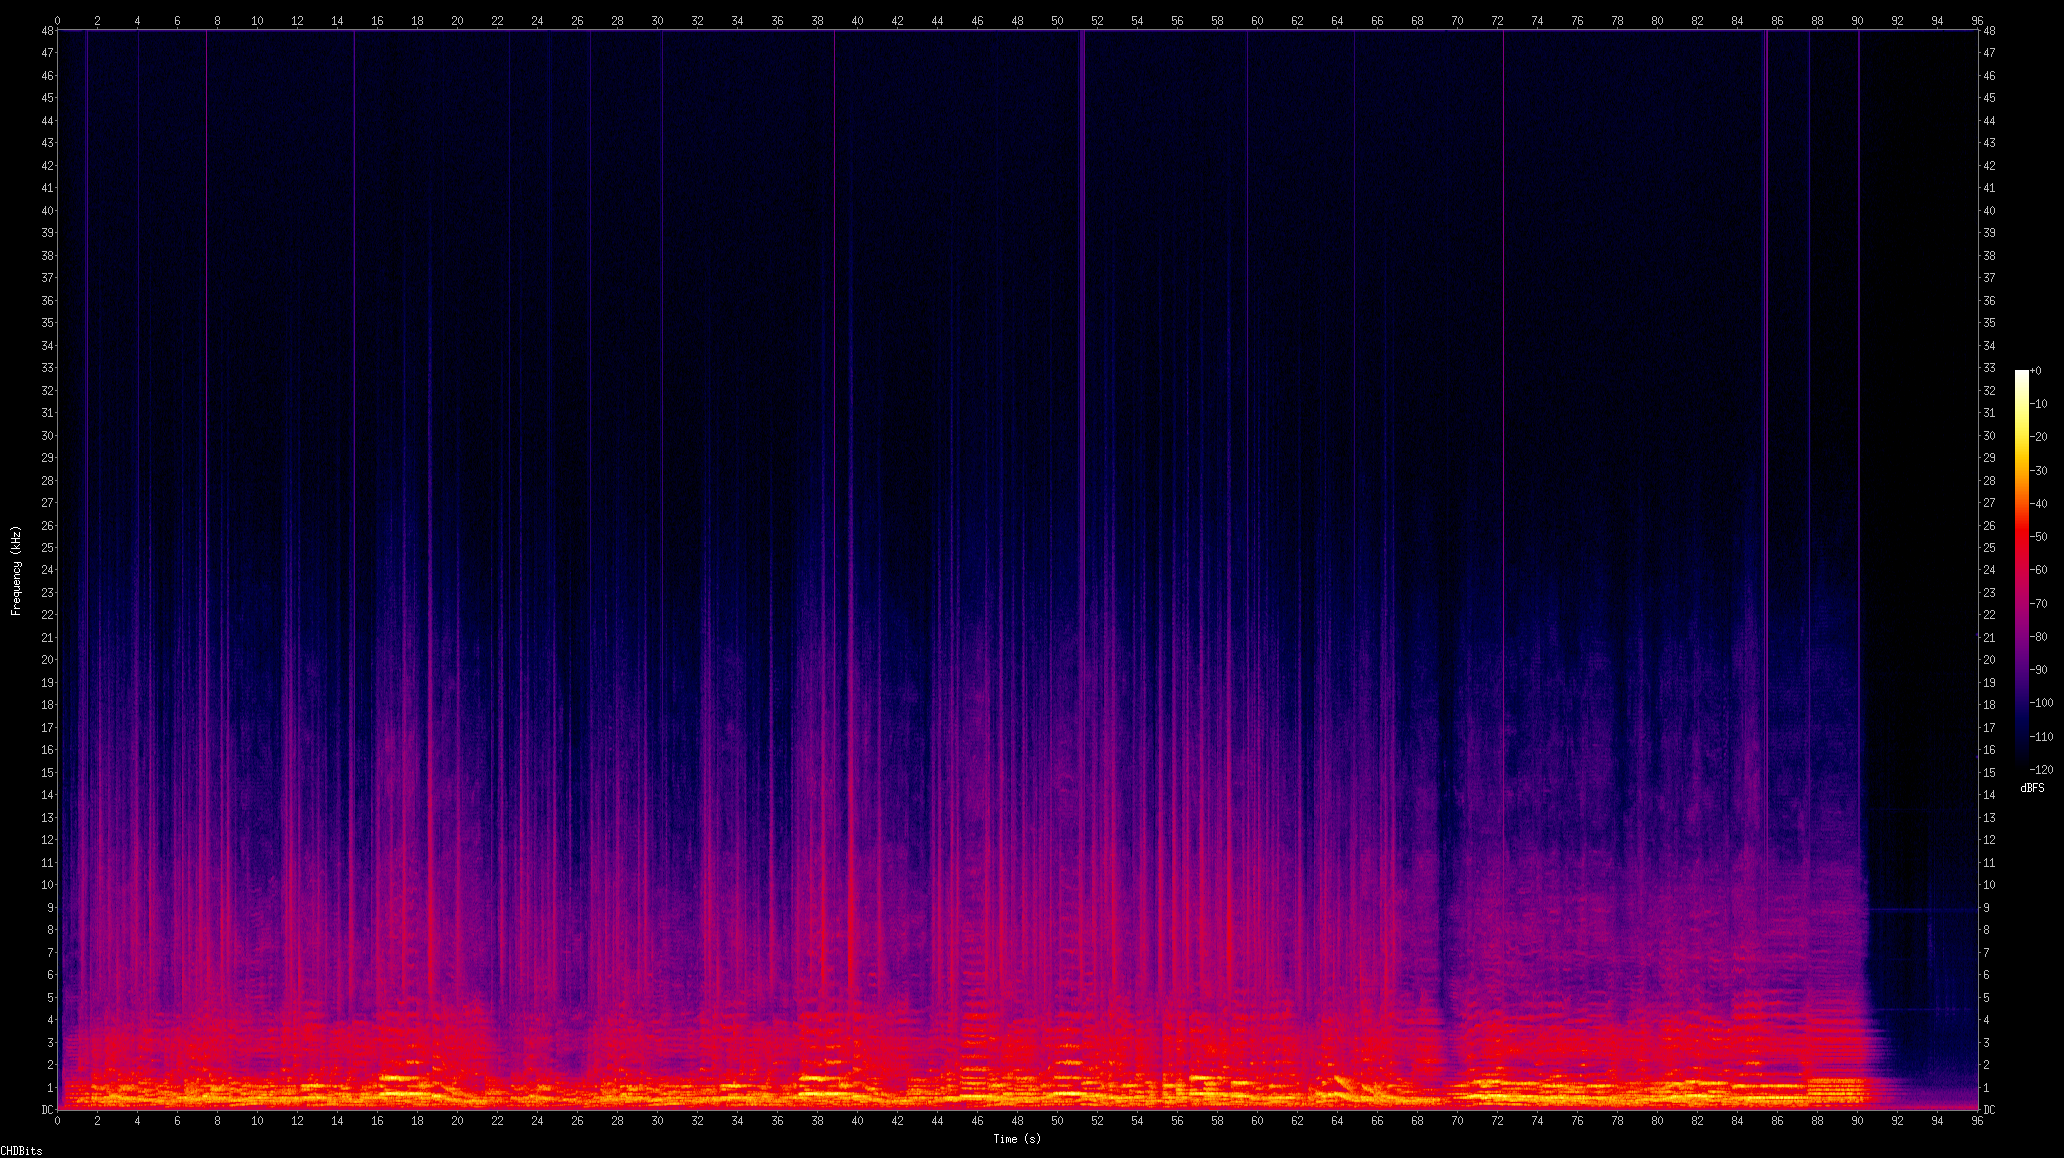Click the DC label on the left frequency axis
This screenshot has height=1158, width=2064.
[47, 1109]
